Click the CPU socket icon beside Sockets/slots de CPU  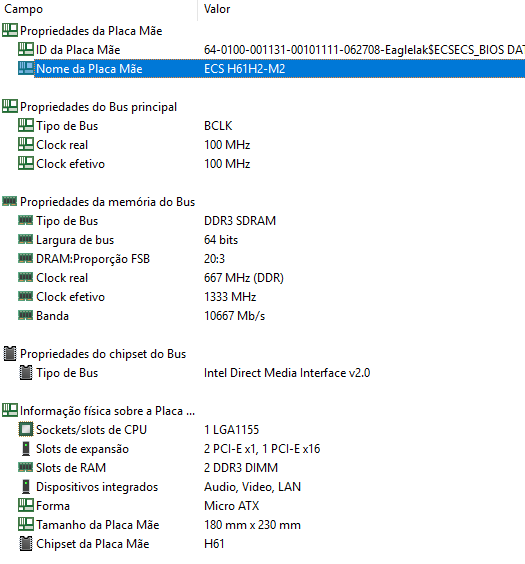26,429
